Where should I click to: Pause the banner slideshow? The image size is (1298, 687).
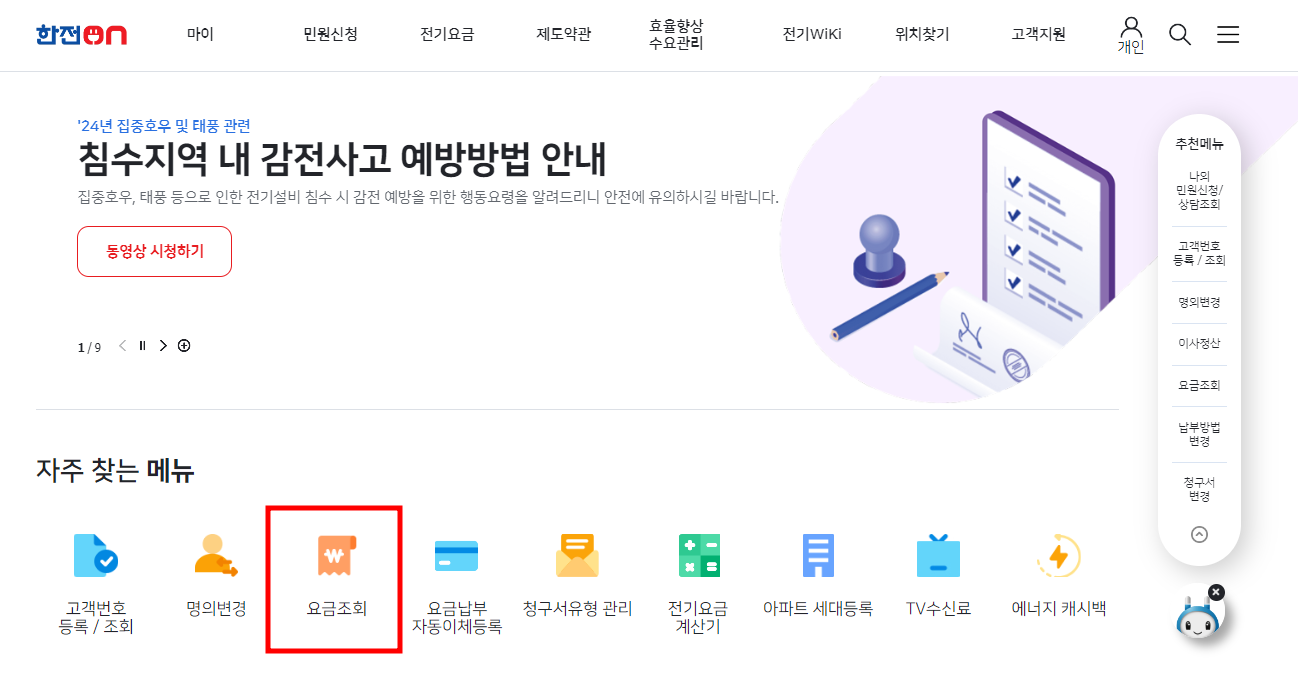point(141,344)
